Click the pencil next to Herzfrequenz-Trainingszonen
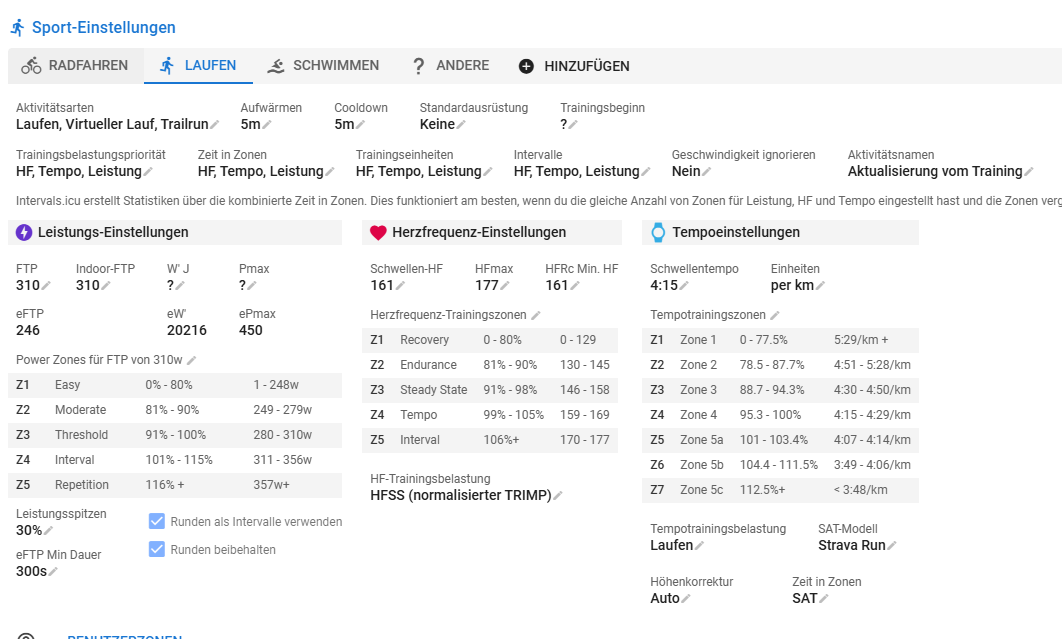The image size is (1062, 639). point(536,315)
